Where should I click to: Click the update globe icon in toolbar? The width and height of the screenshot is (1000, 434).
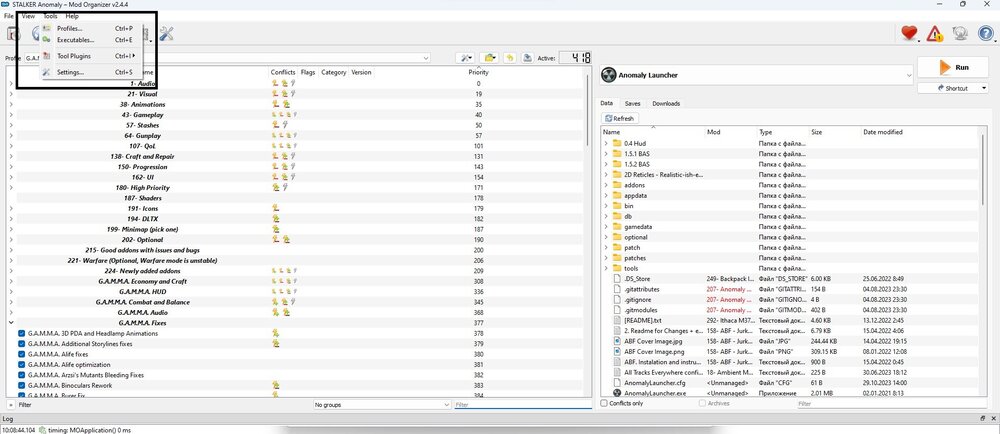click(x=960, y=34)
